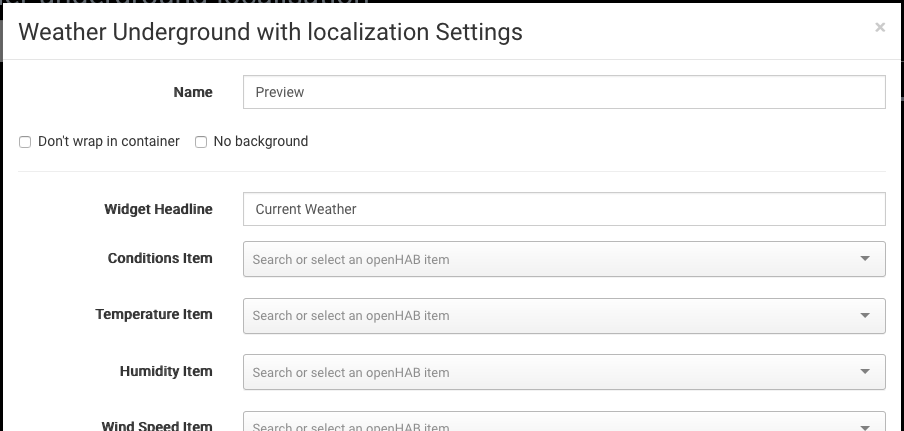Click the Widget Headline label
Image resolution: width=904 pixels, height=431 pixels.
(x=158, y=209)
